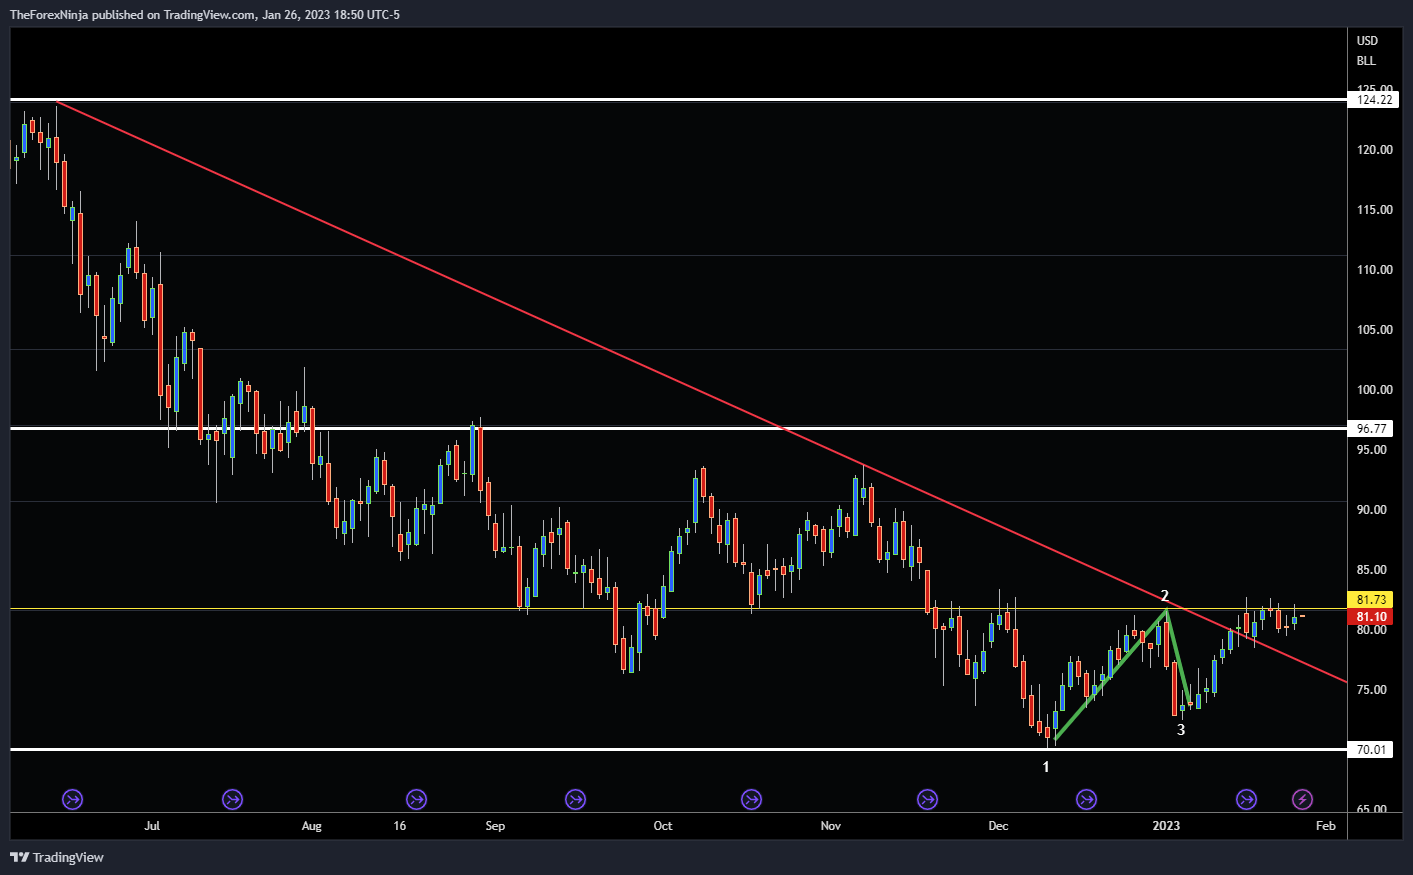Click the 75.00 price axis value
This screenshot has width=1413, height=875.
pos(1371,690)
